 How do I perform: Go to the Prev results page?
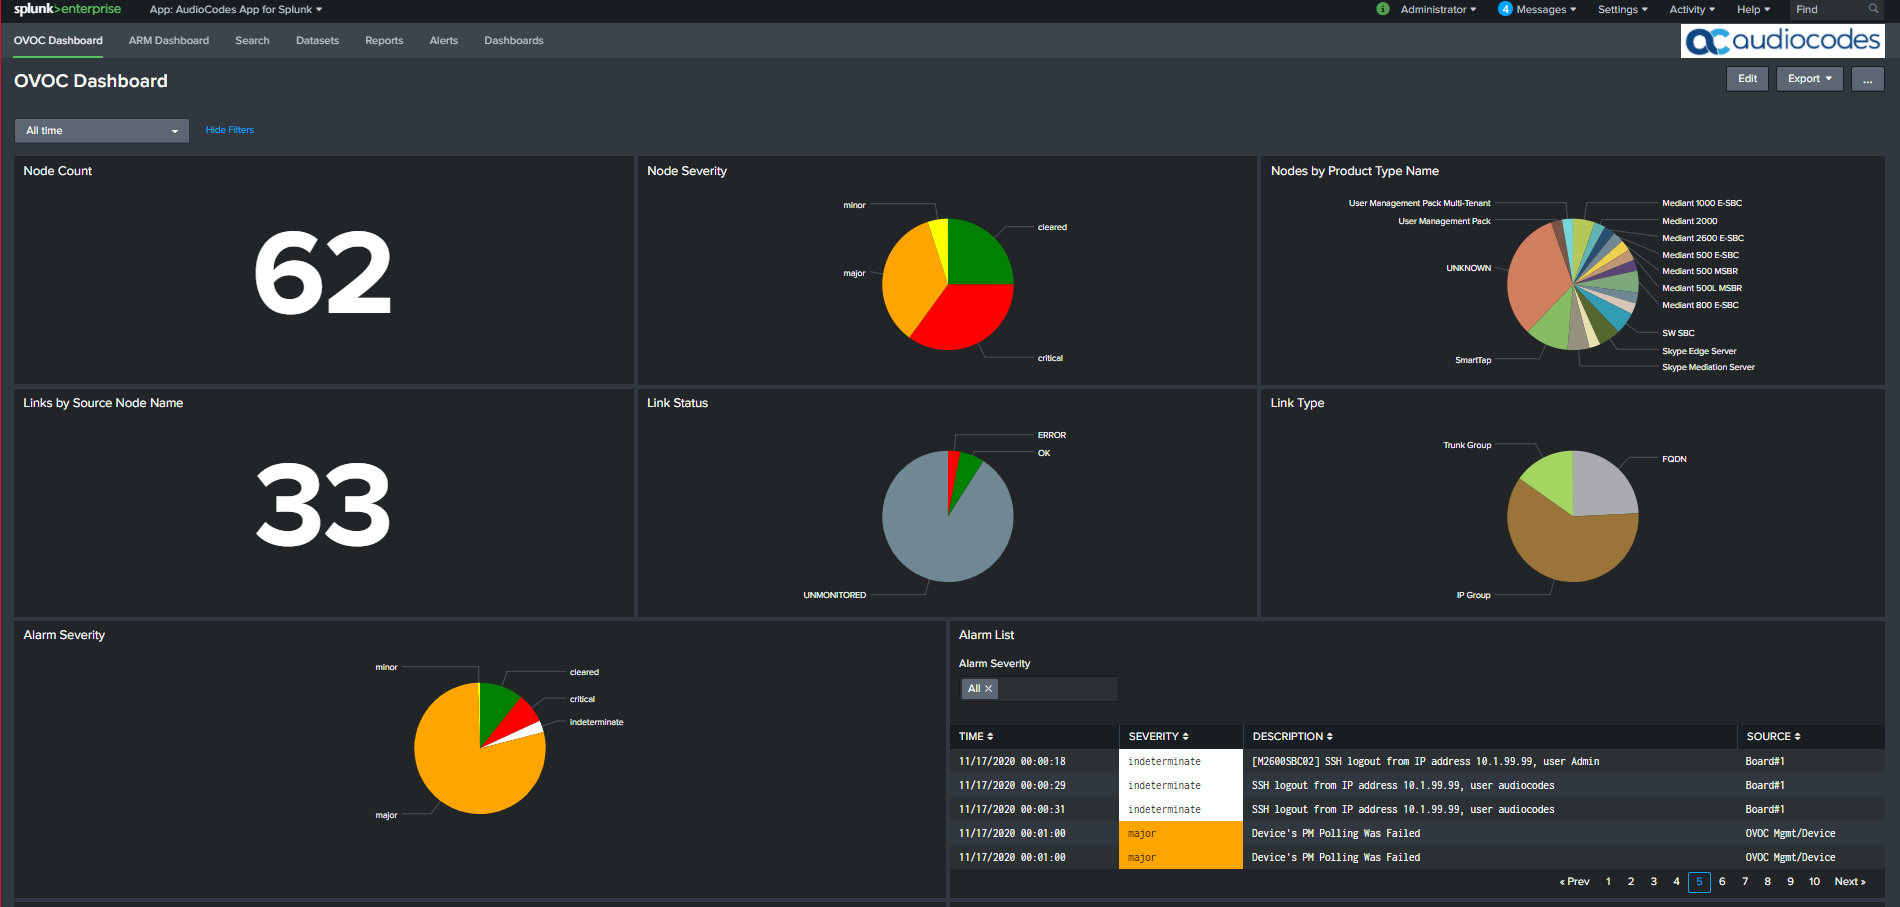coord(1574,882)
